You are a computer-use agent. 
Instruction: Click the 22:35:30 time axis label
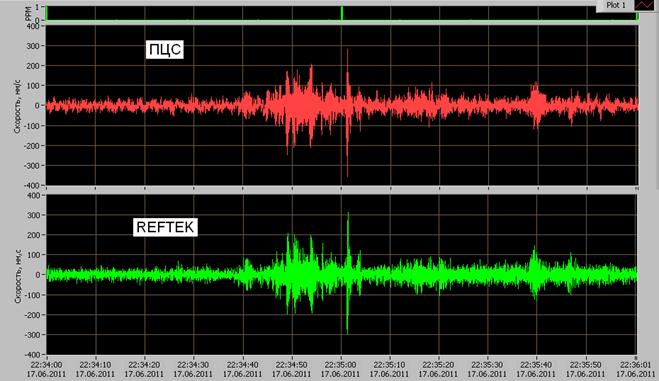tap(488, 365)
